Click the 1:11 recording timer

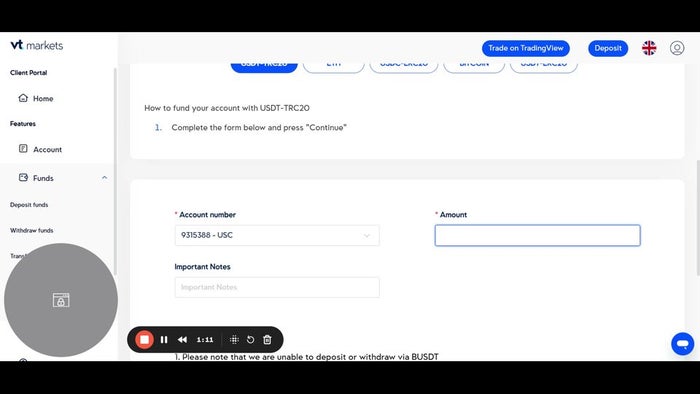[205, 340]
